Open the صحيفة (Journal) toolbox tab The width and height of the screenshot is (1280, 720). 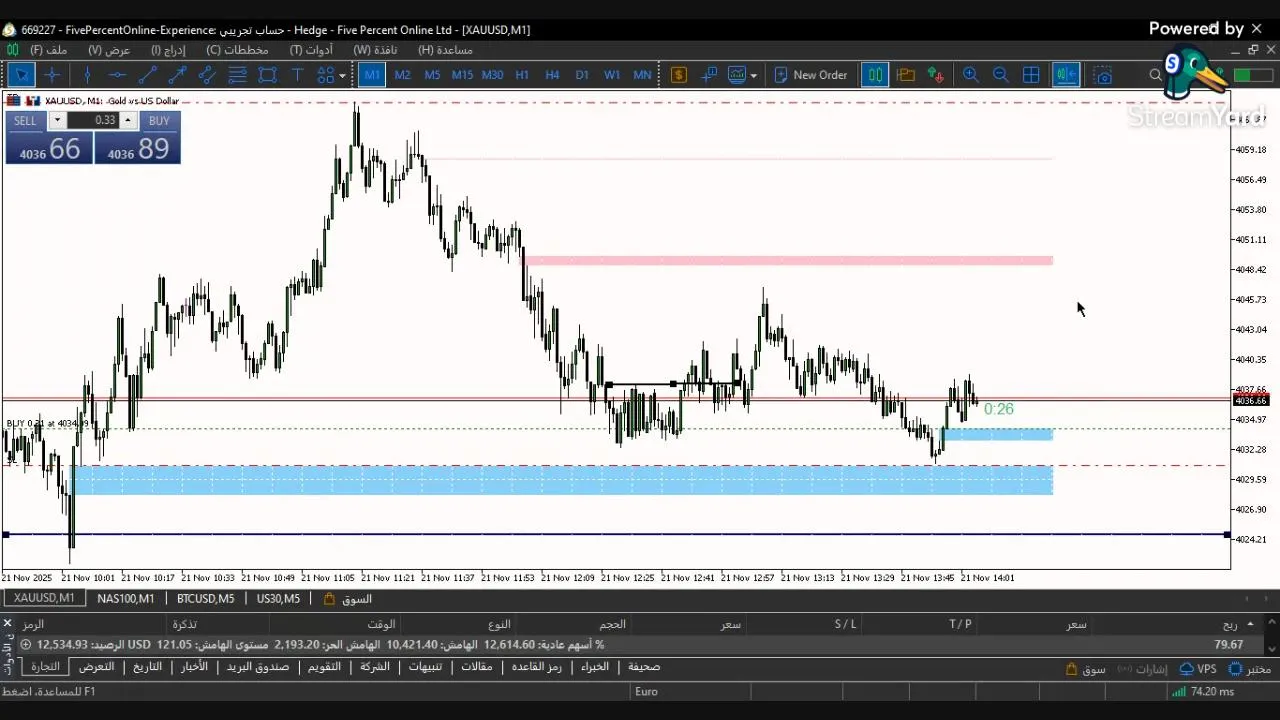(644, 666)
